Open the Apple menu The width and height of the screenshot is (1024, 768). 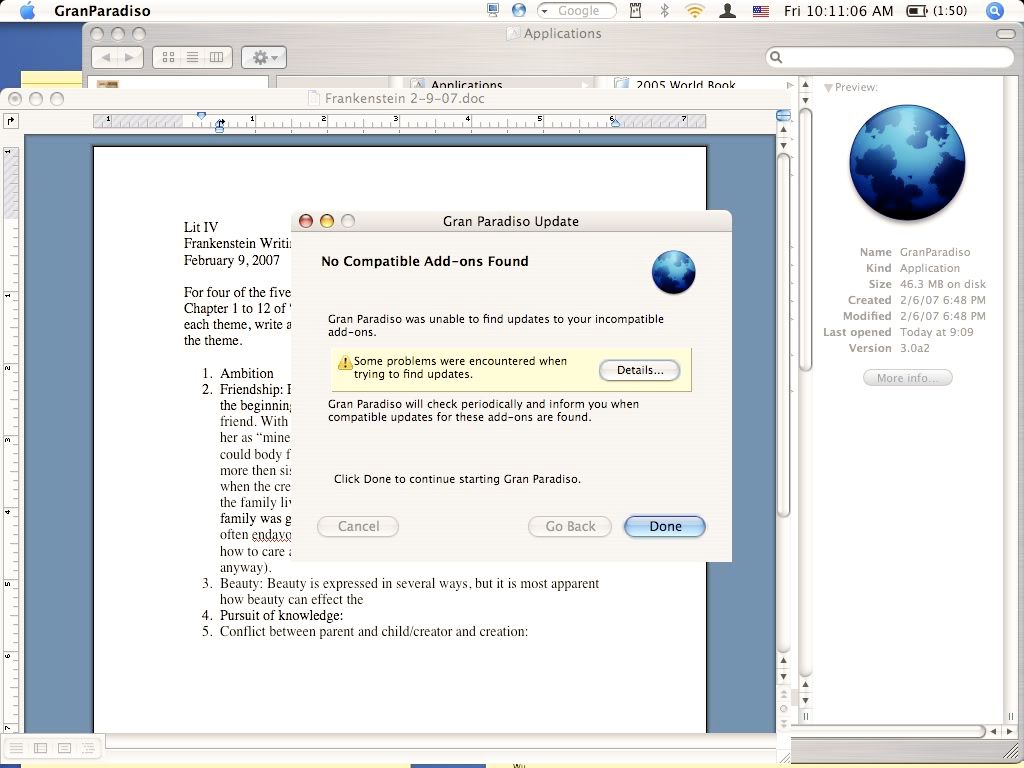click(x=27, y=10)
